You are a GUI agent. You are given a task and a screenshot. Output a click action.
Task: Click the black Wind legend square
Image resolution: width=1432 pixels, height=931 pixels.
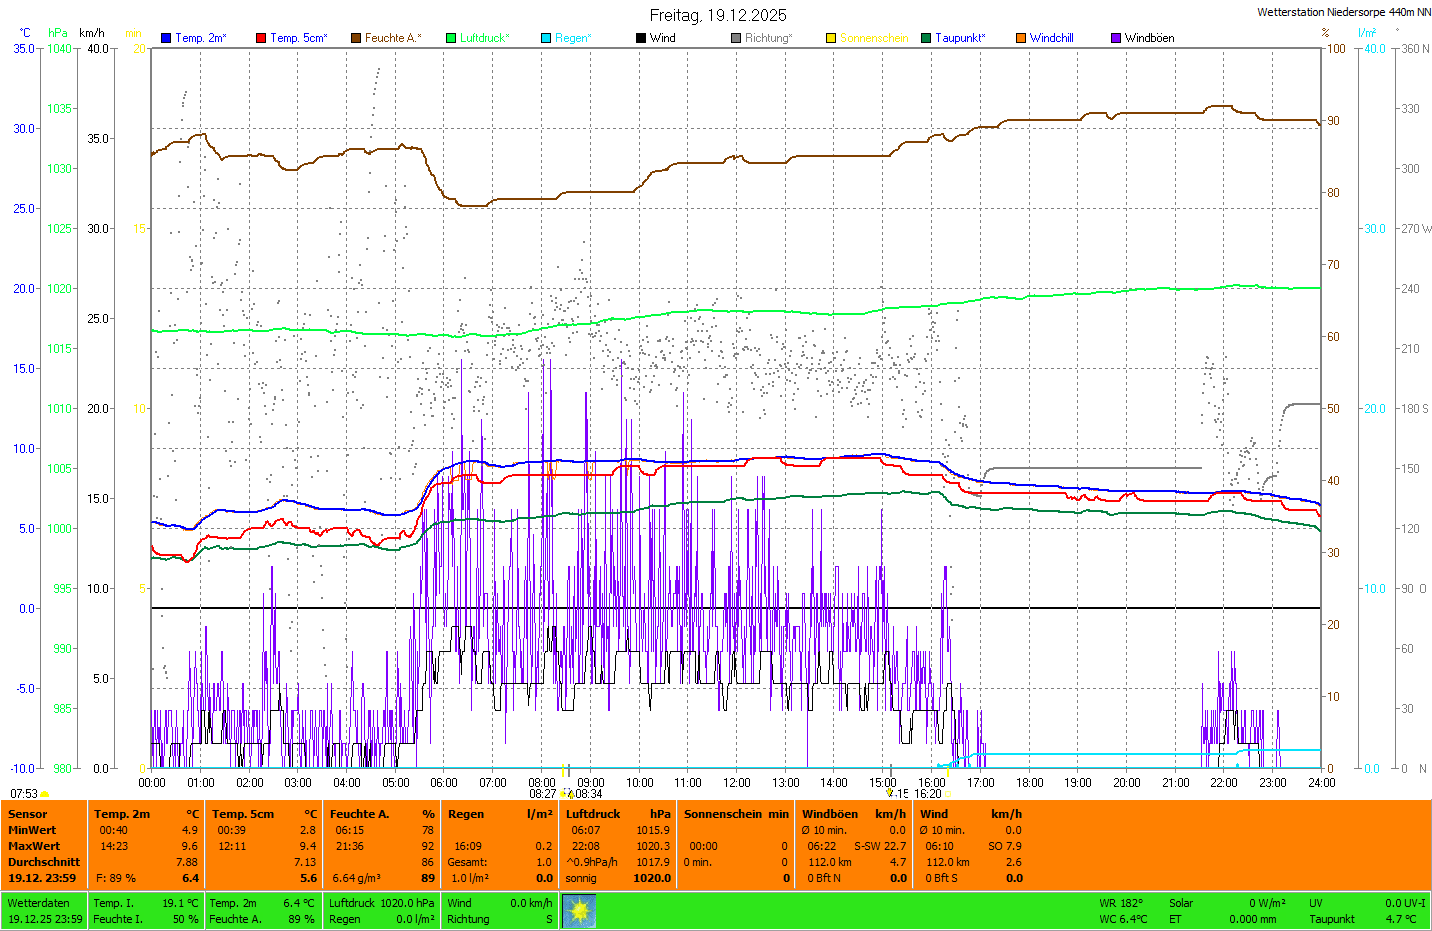point(641,38)
